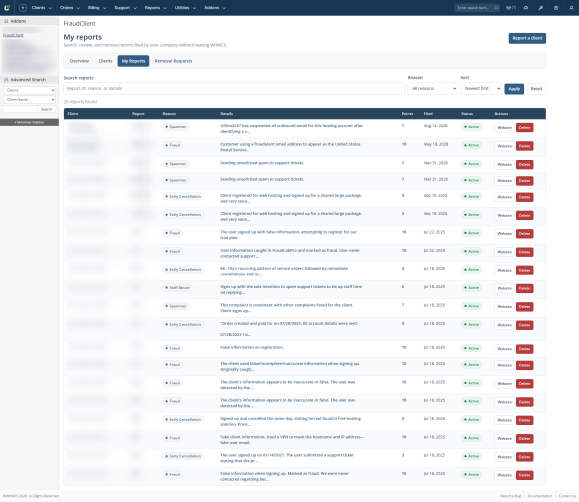The height and width of the screenshot is (502, 579).
Task: Expand the Client Name dropdown in sidebar
Action: [x=30, y=100]
